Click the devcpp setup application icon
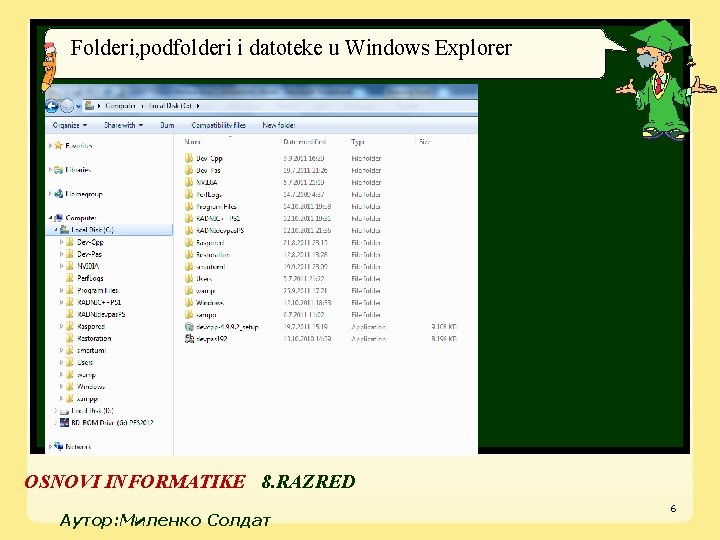The image size is (720, 540). click(x=189, y=327)
